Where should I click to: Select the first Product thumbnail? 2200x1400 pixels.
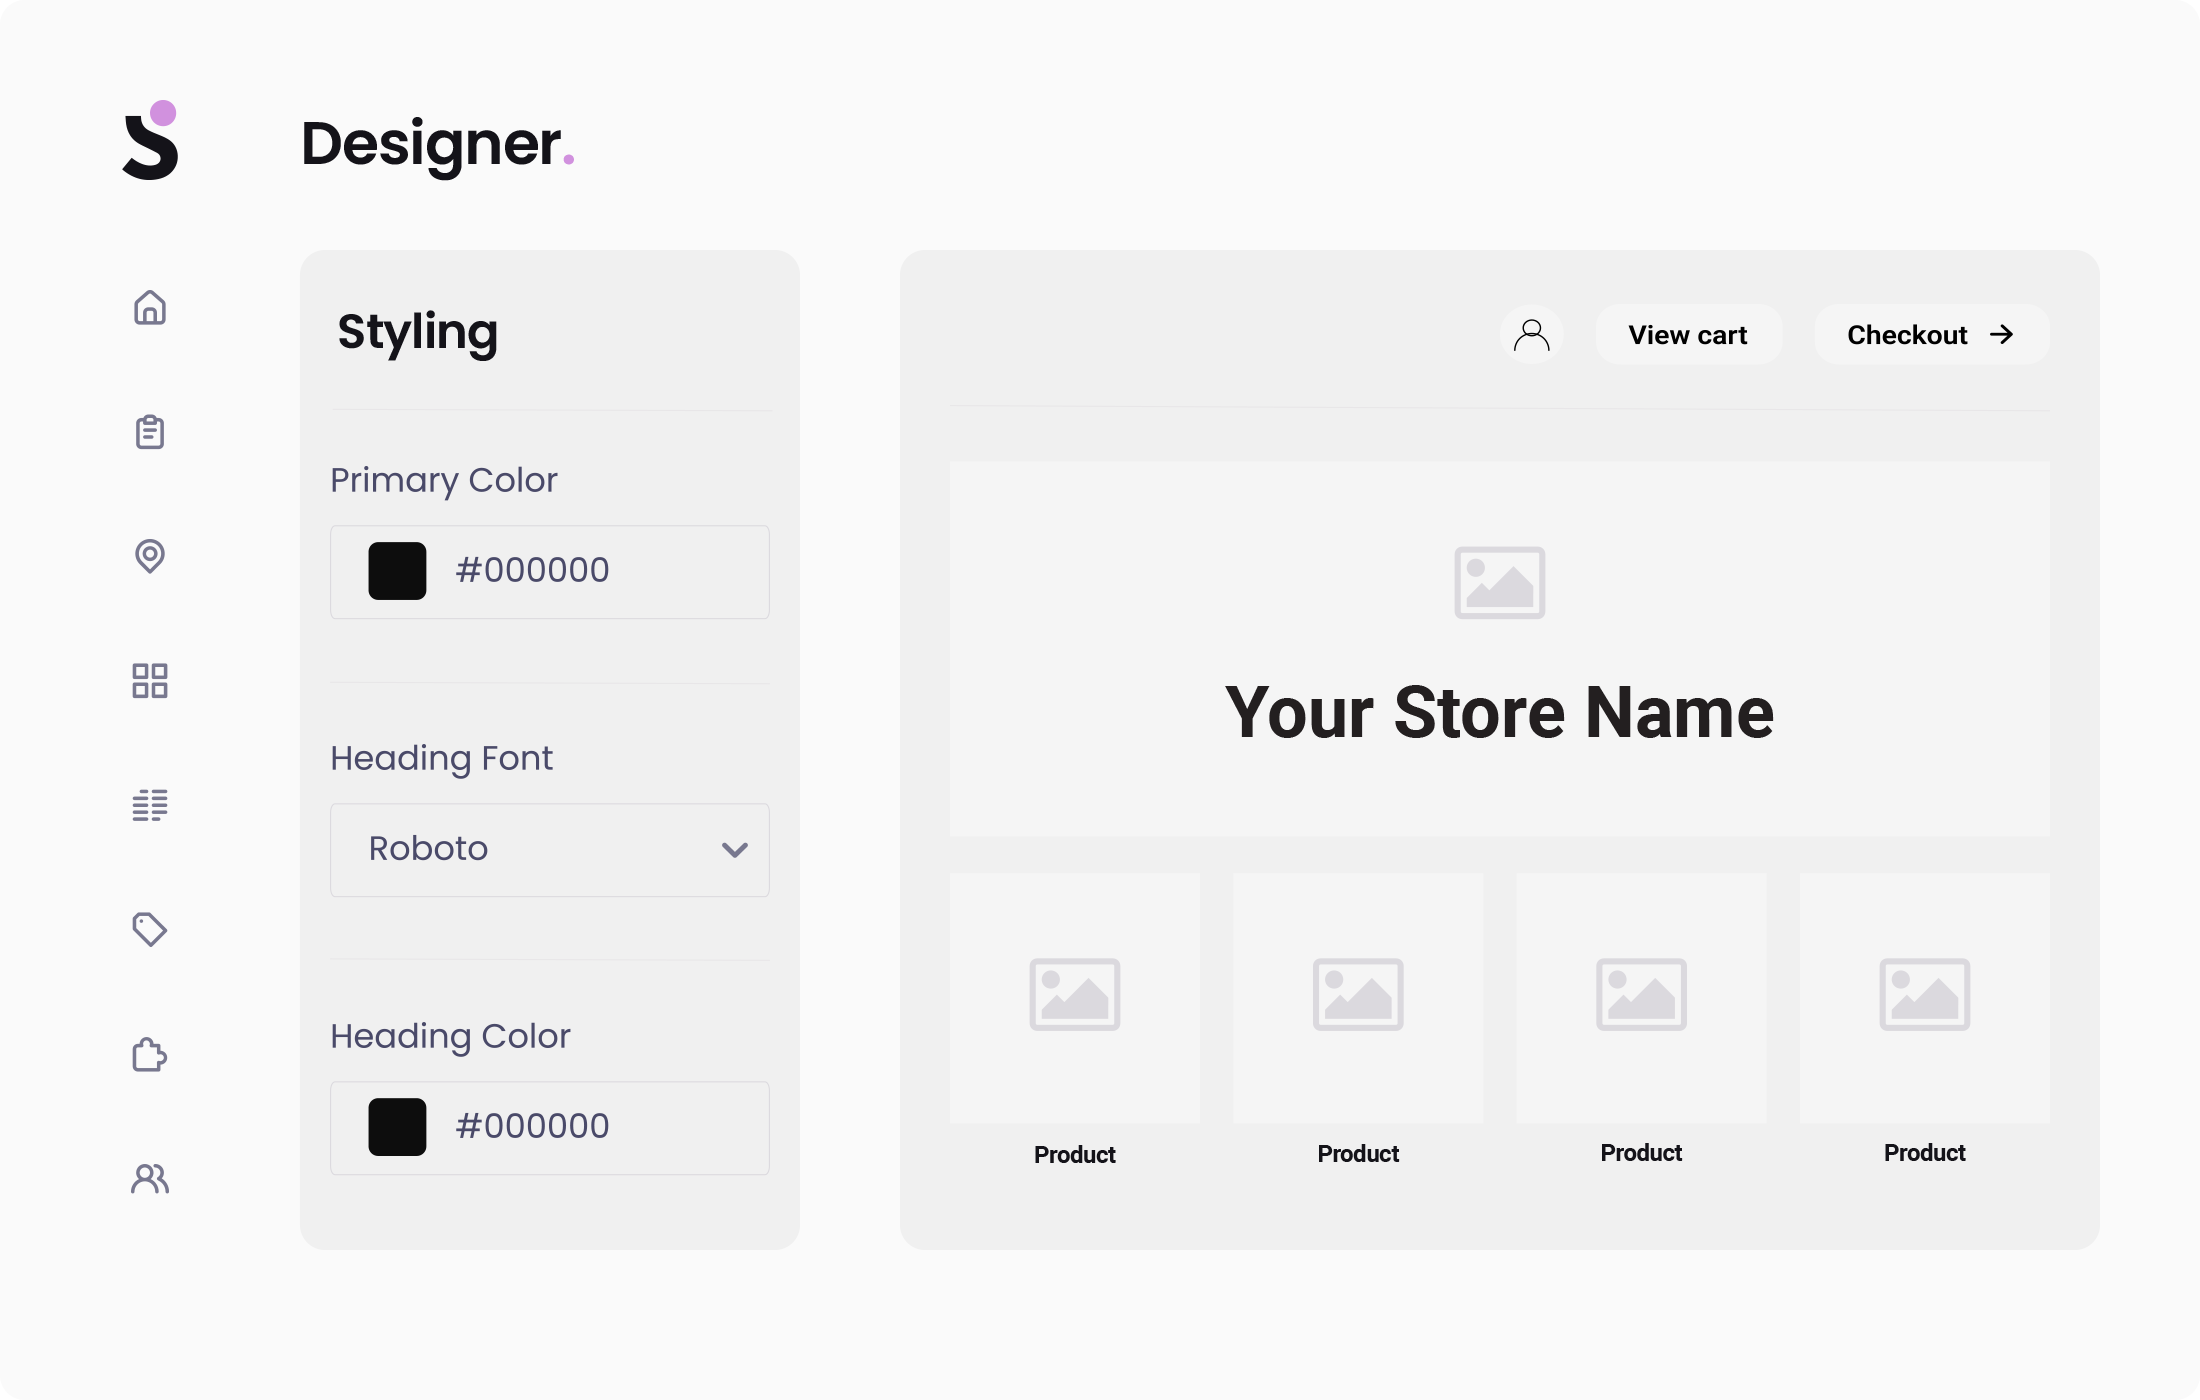[x=1075, y=997]
